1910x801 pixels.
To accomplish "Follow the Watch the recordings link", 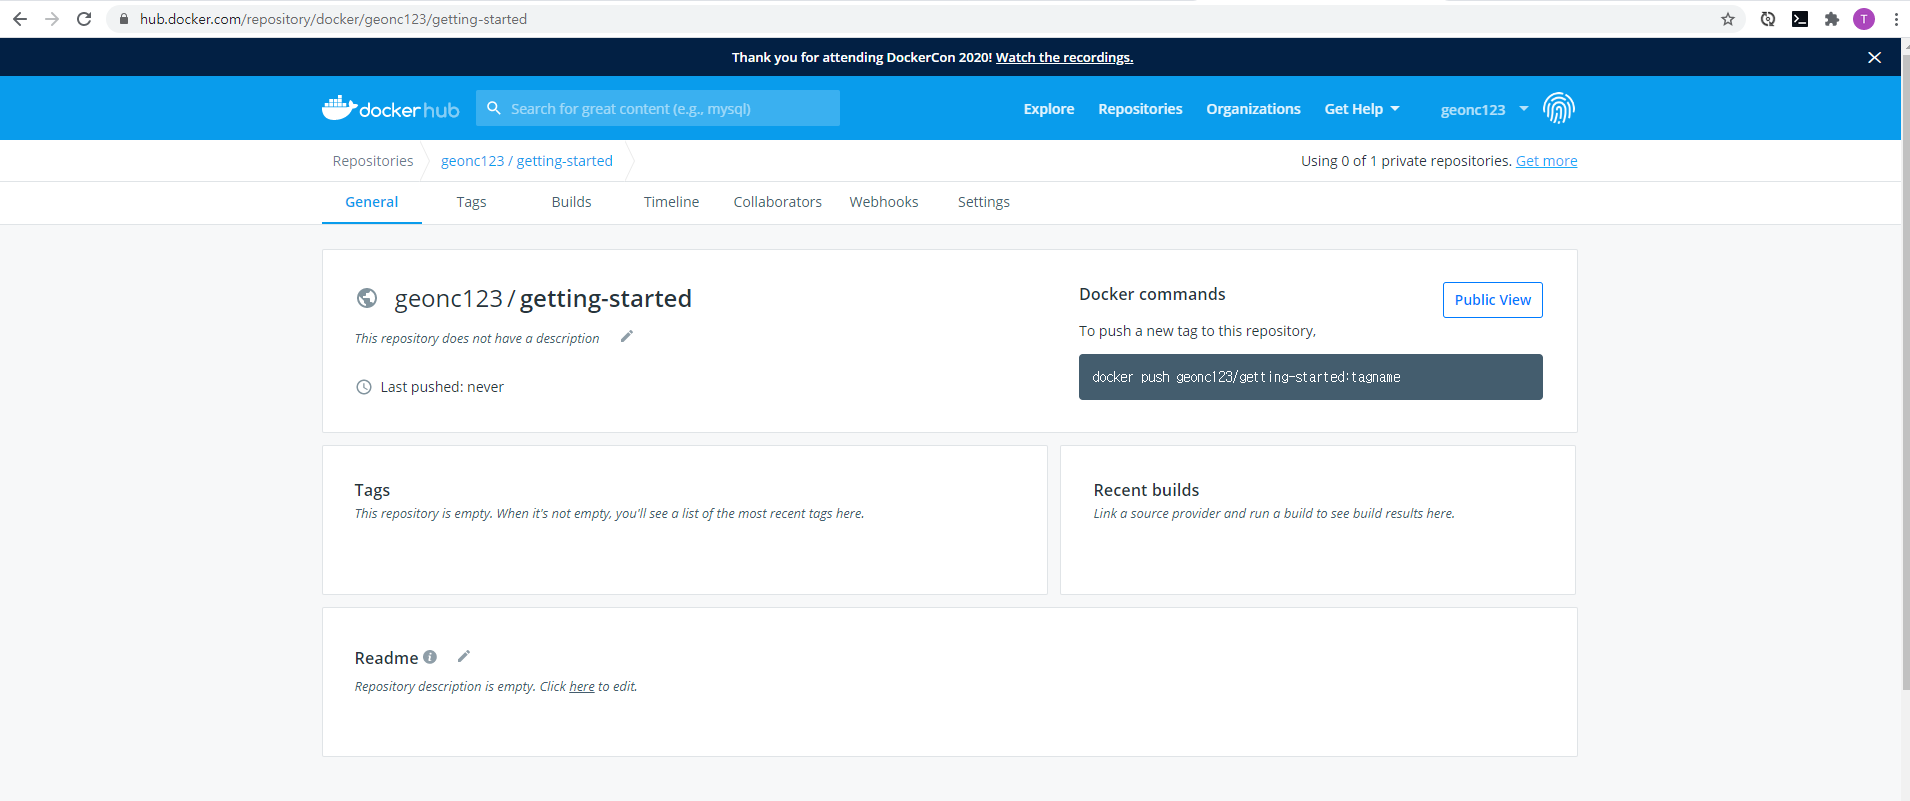I will pos(1064,57).
